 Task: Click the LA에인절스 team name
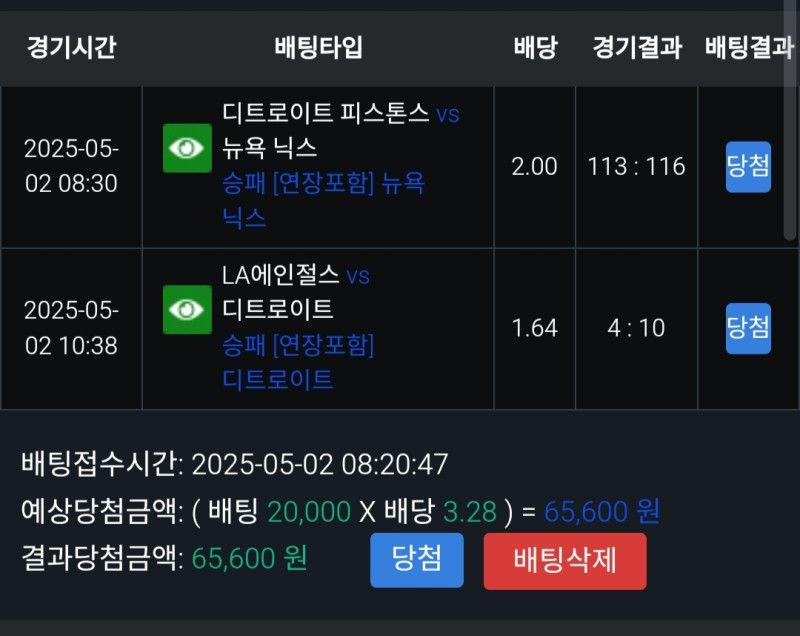coord(280,275)
